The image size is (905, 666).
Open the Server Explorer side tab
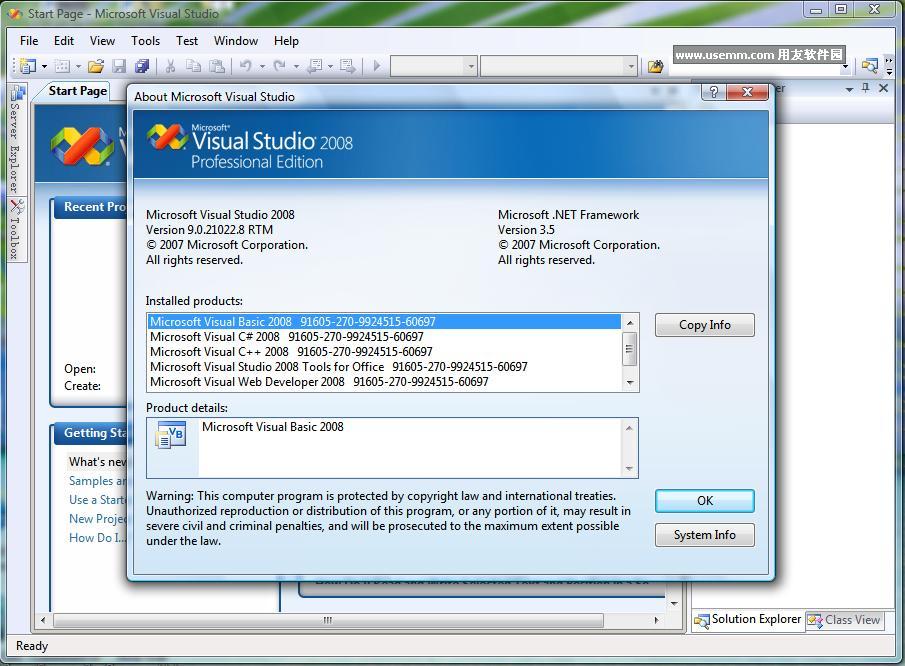pos(16,139)
